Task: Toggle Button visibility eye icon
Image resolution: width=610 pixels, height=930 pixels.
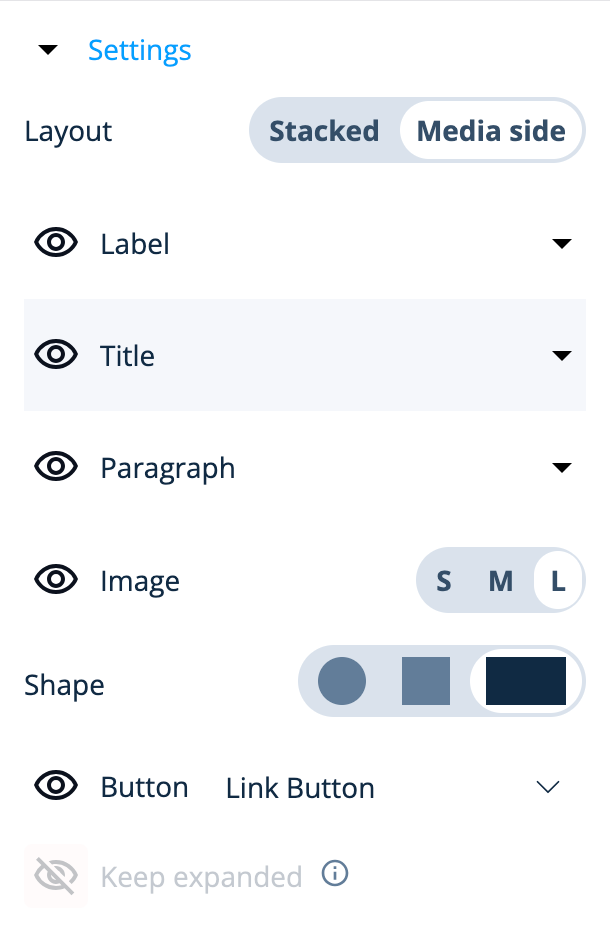Action: pyautogui.click(x=56, y=785)
